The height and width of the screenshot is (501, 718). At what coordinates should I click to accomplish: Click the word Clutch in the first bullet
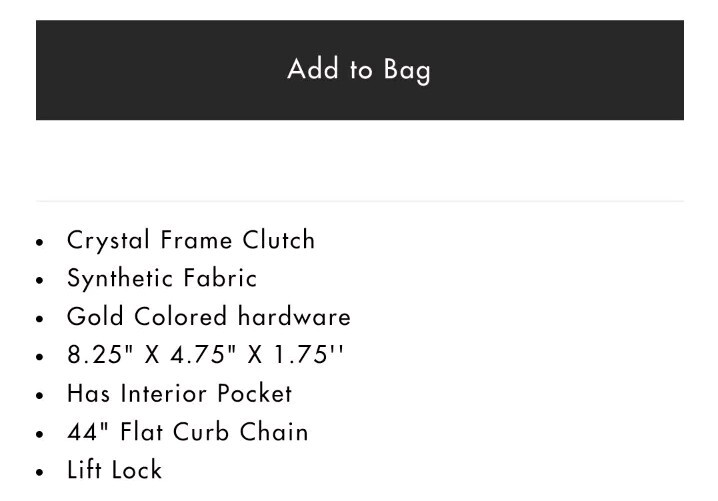[x=279, y=240]
